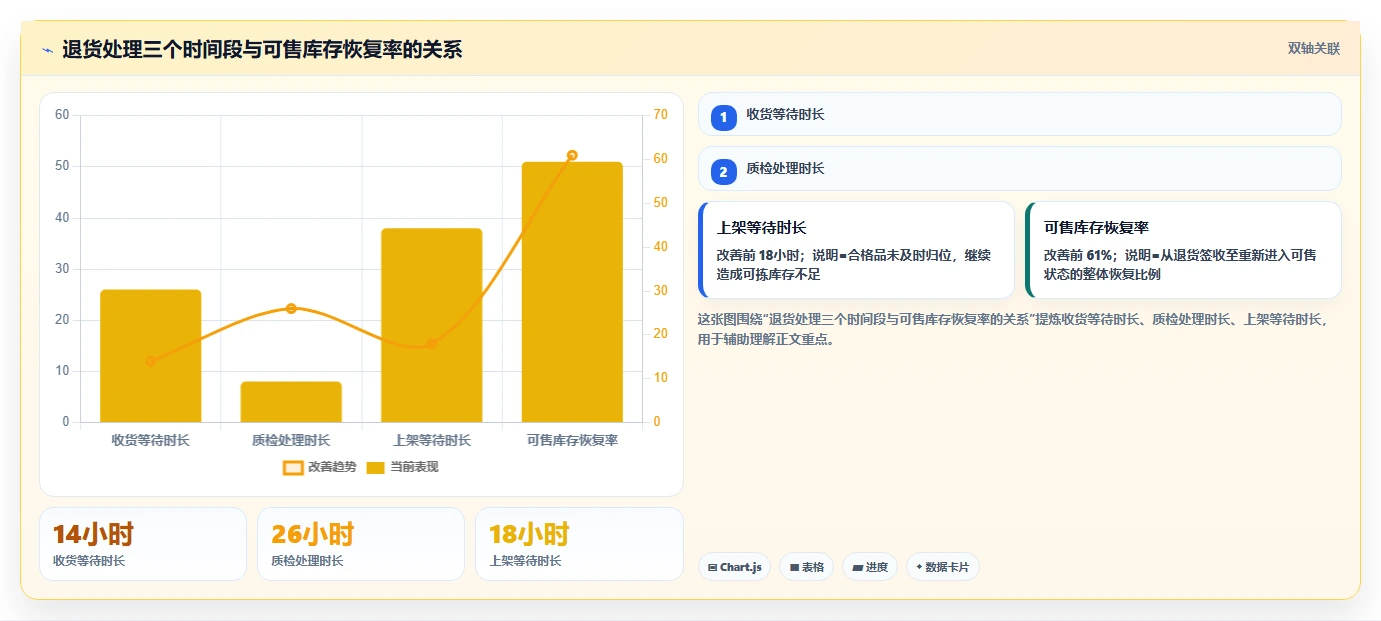
Task: Click the trend line point on 收货等待时长 bar
Action: tap(151, 361)
